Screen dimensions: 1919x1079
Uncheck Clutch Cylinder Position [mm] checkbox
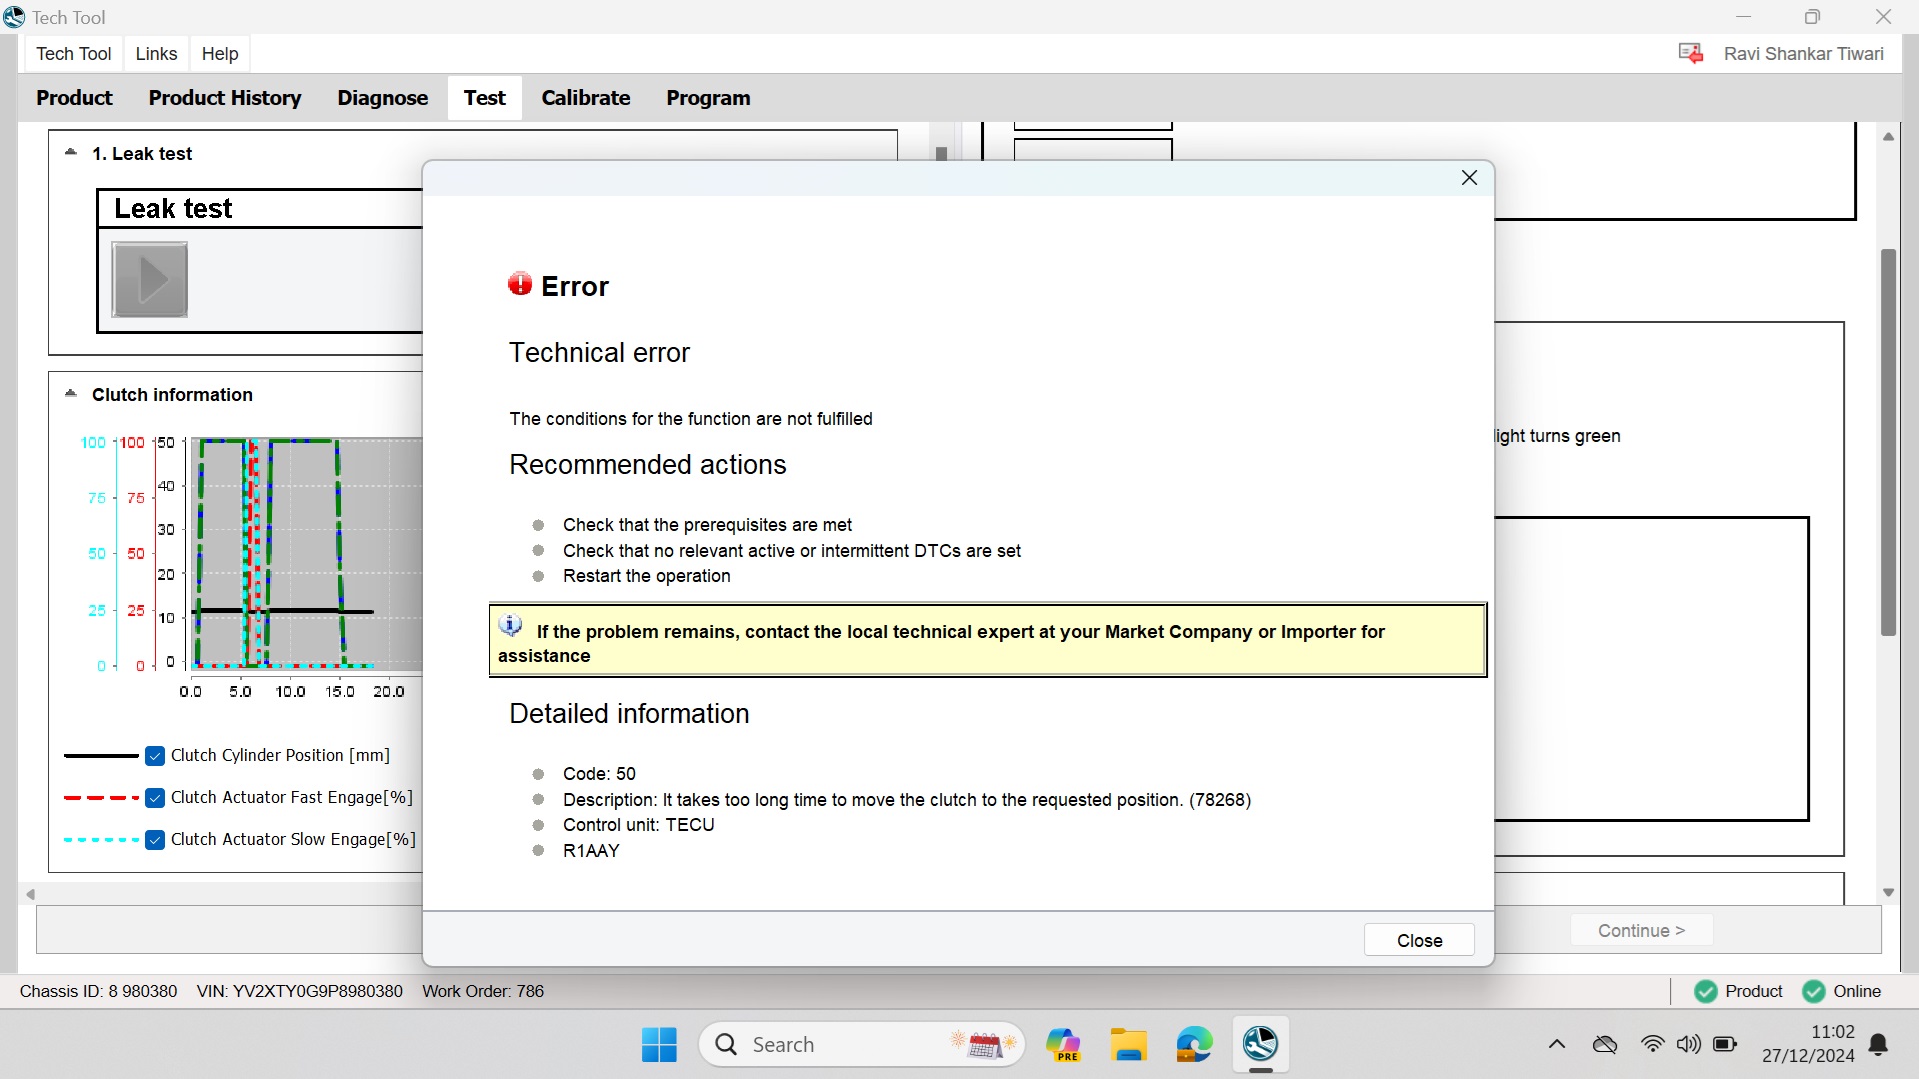(155, 756)
